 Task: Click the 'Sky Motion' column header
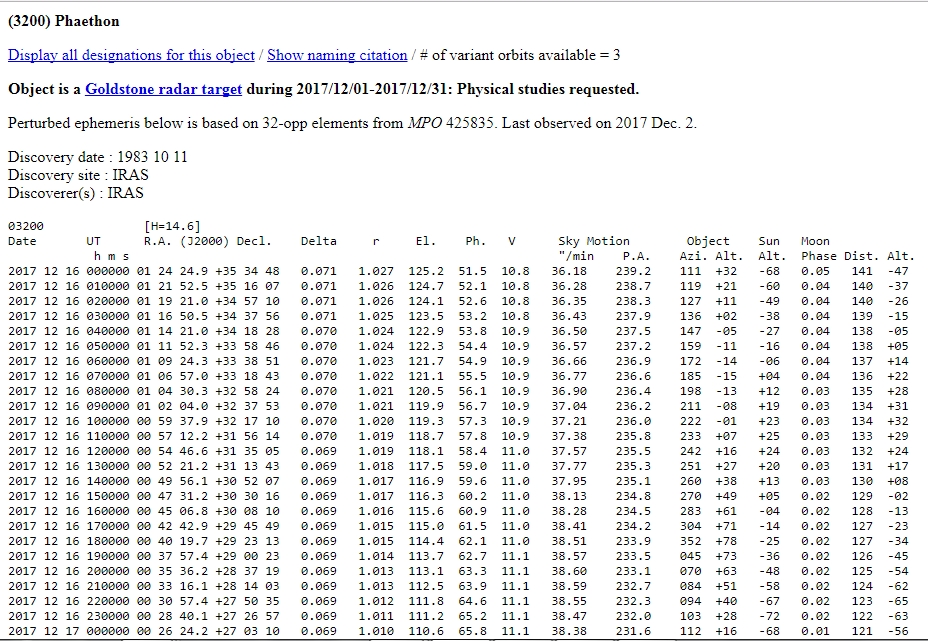pyautogui.click(x=593, y=241)
